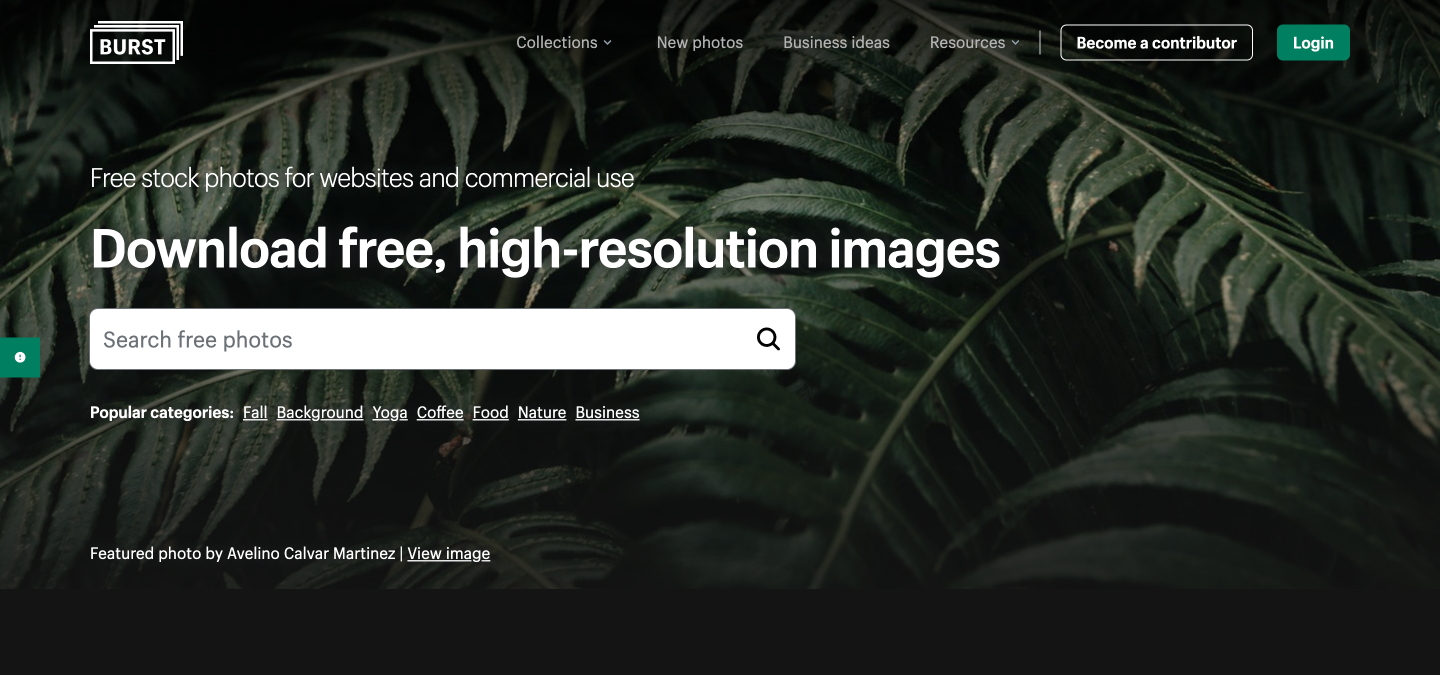The height and width of the screenshot is (675, 1440).
Task: Select the Coffee category link
Action: (x=440, y=413)
